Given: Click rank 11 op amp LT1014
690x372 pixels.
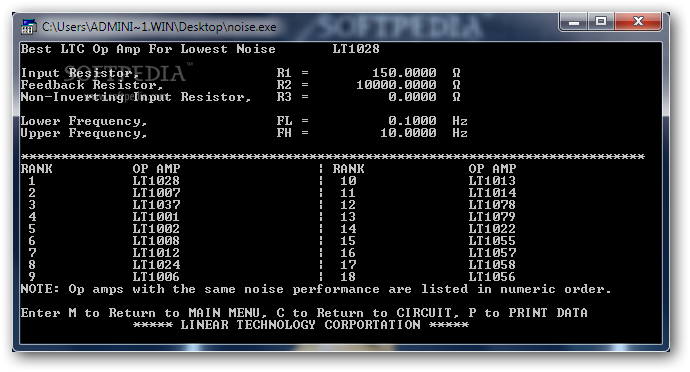Looking at the screenshot, I should (x=492, y=193).
